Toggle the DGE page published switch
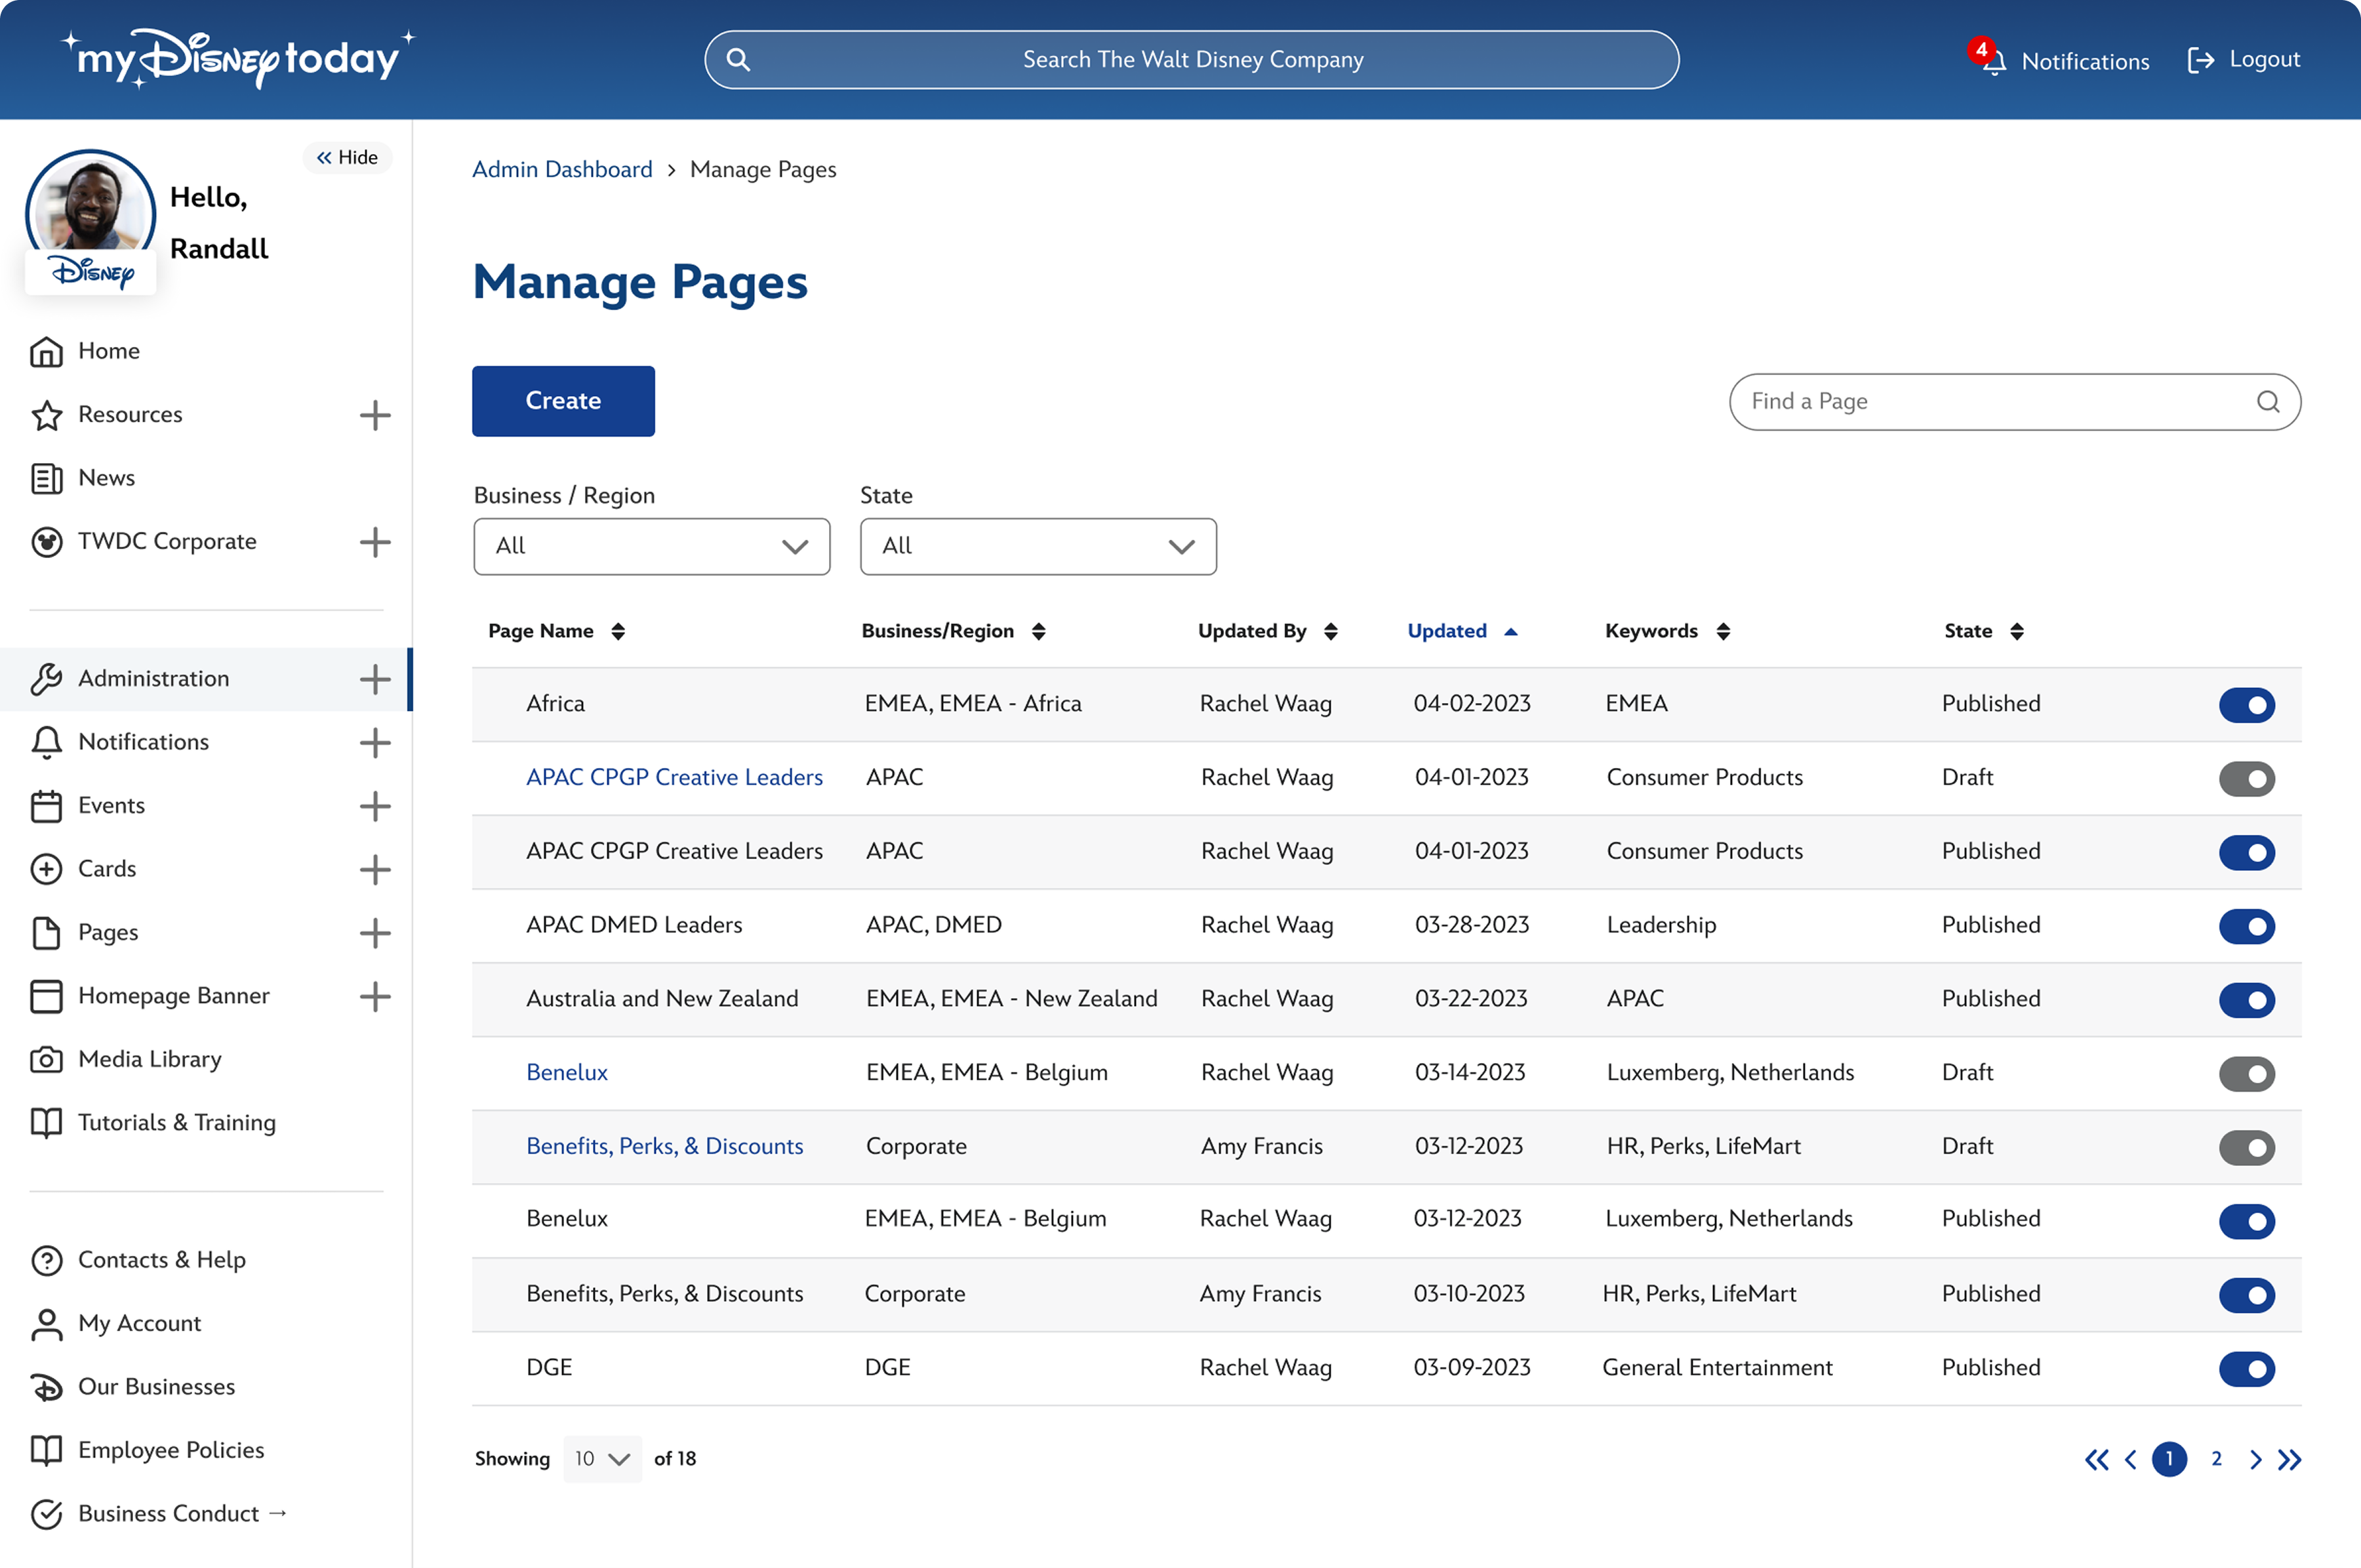 pos(2246,1368)
